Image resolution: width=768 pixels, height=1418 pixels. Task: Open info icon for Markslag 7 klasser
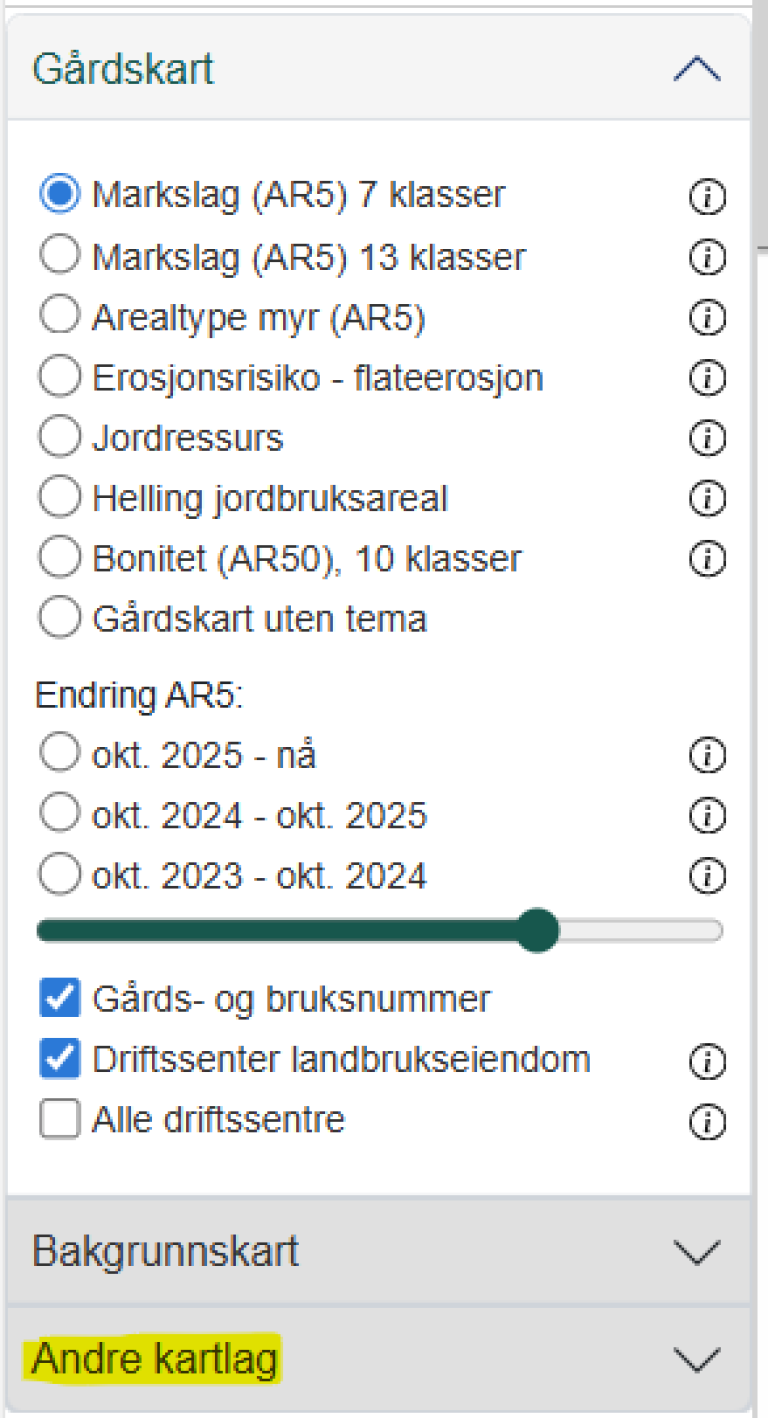(707, 198)
